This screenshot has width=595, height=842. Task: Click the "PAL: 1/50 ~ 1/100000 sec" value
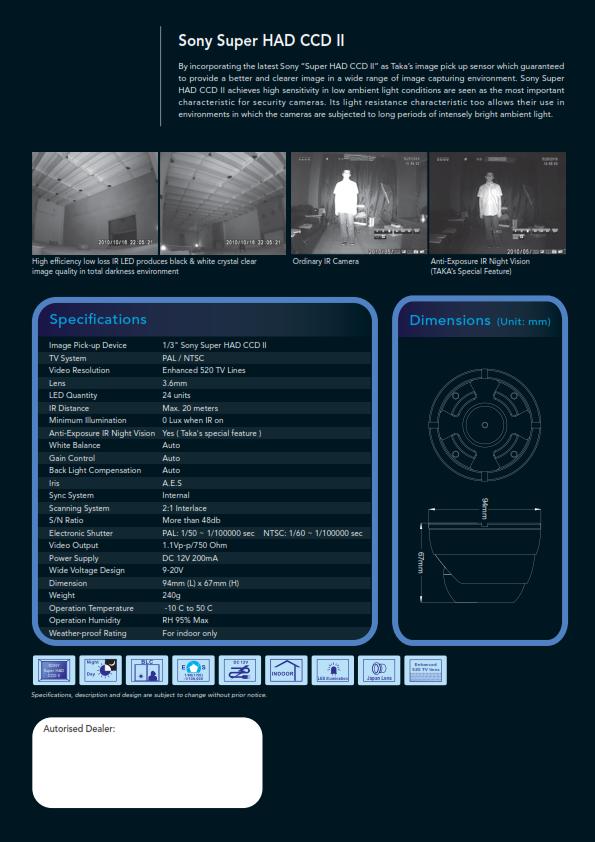(208, 533)
